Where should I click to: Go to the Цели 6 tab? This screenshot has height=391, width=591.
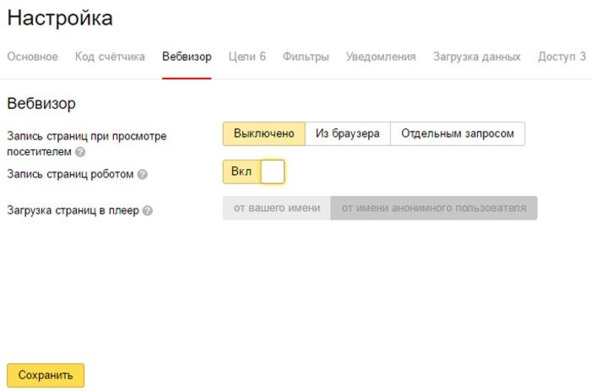point(247,57)
